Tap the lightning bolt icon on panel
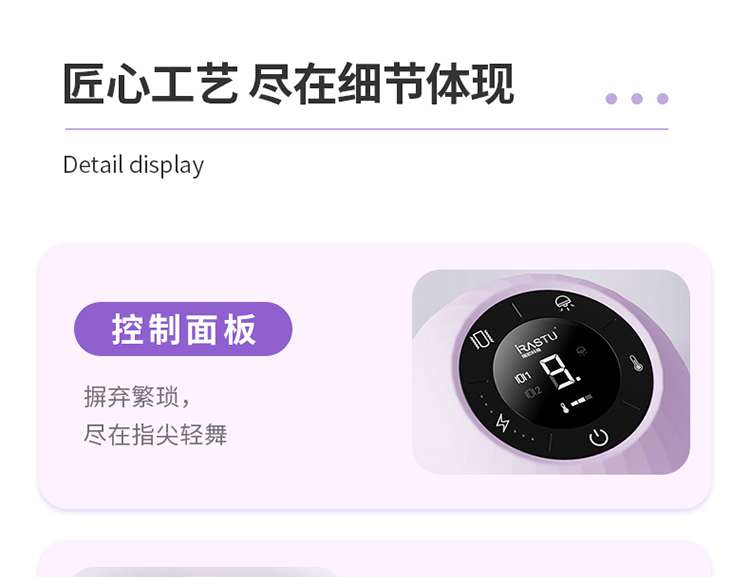750x577 pixels. 502,422
